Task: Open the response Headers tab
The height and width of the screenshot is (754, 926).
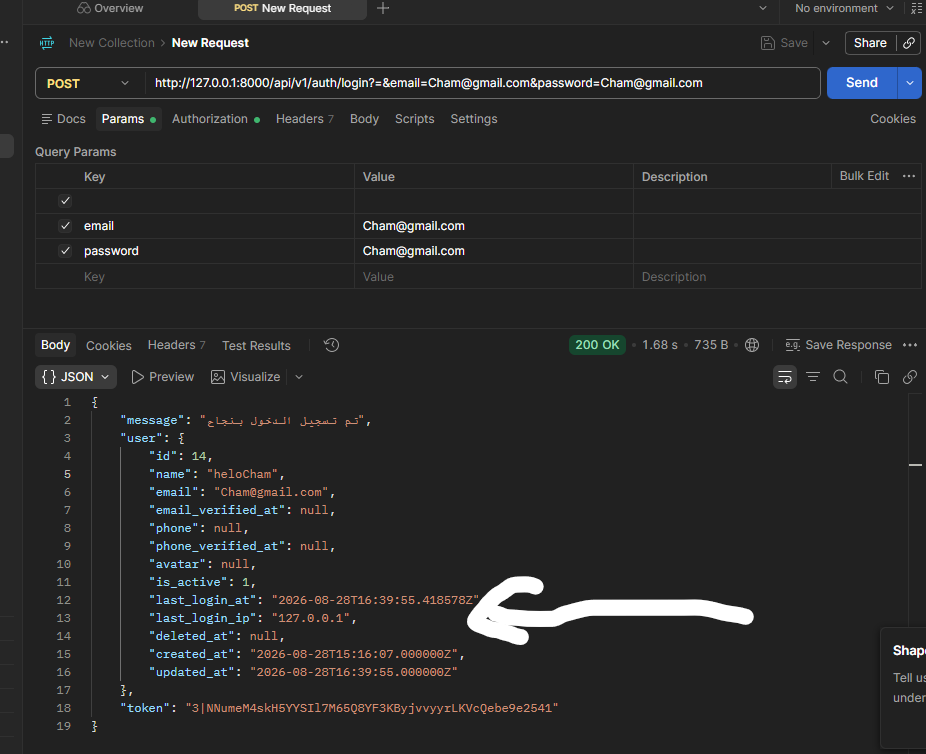Action: [176, 345]
